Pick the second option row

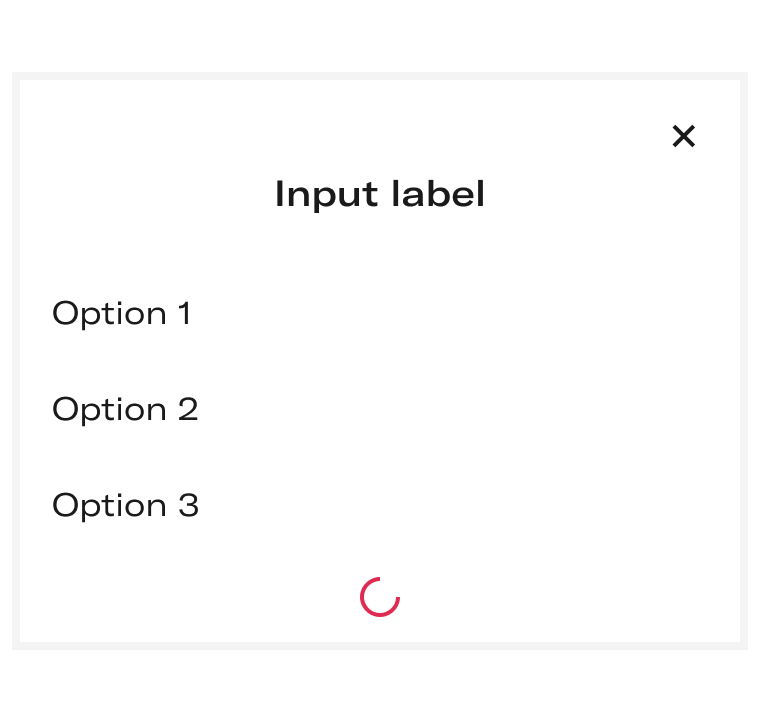coord(380,409)
